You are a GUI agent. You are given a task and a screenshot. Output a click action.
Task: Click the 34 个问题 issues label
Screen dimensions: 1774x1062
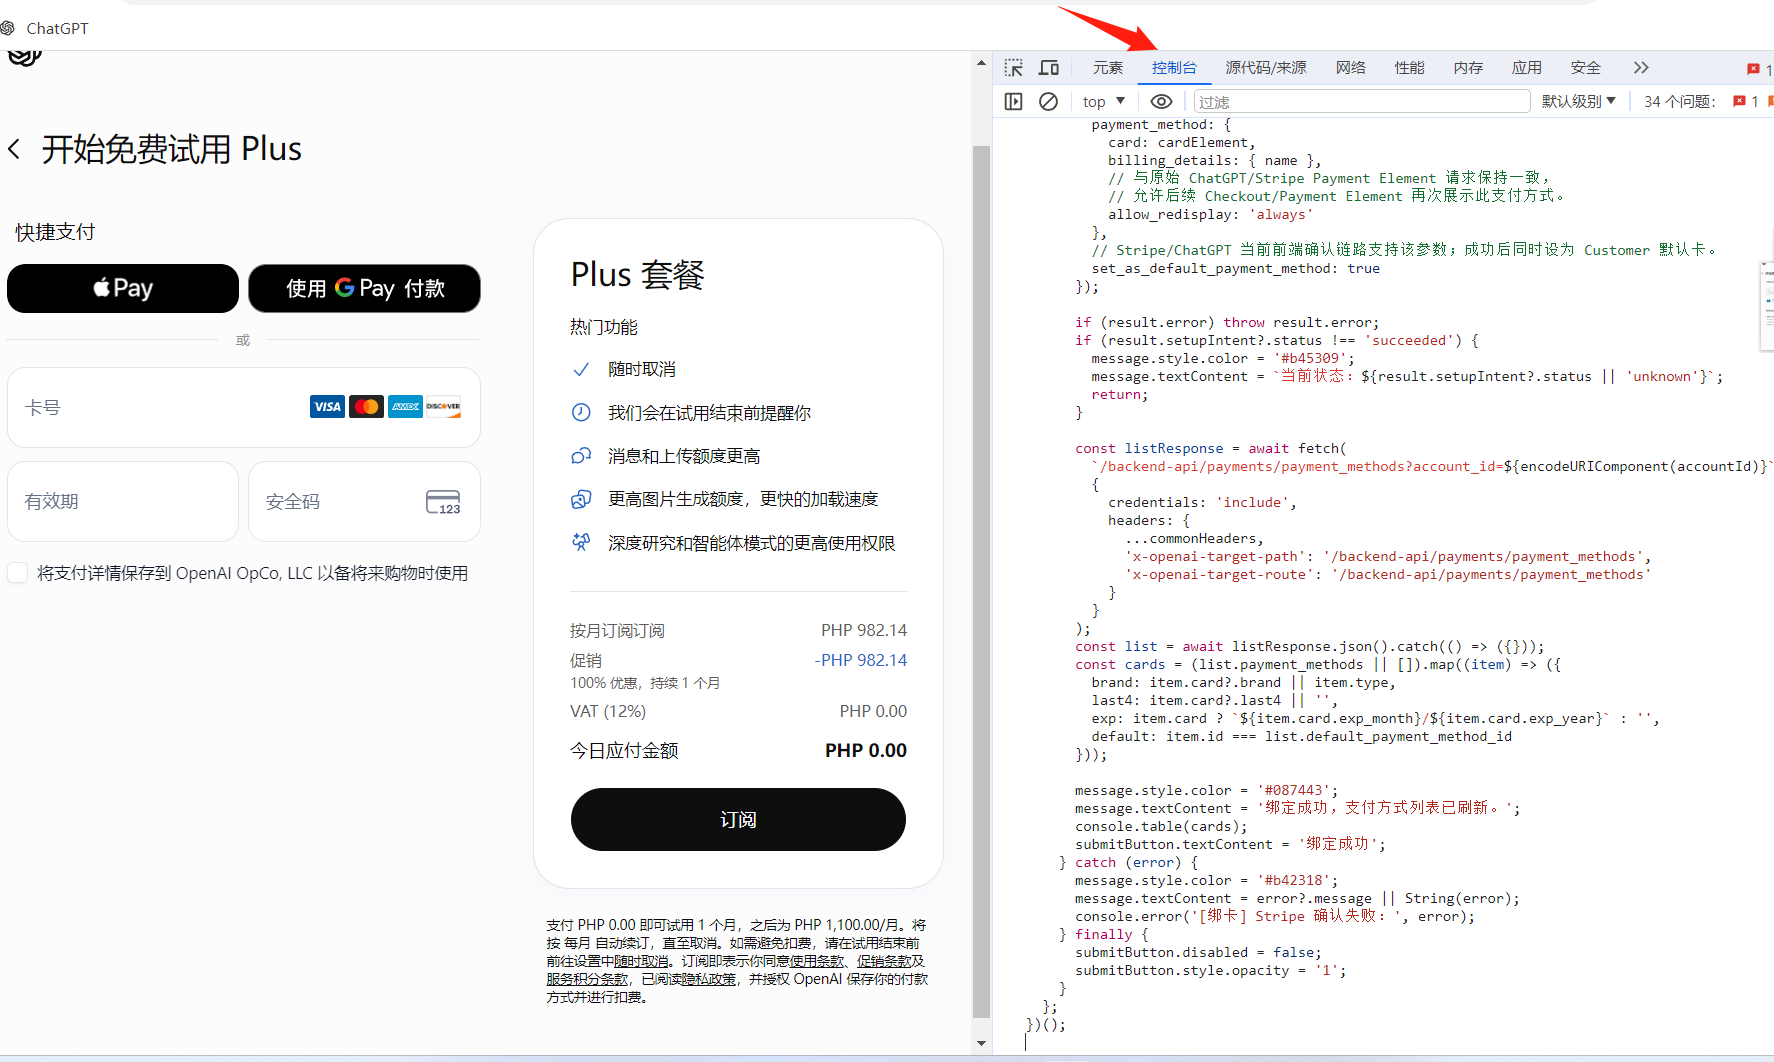point(1680,101)
